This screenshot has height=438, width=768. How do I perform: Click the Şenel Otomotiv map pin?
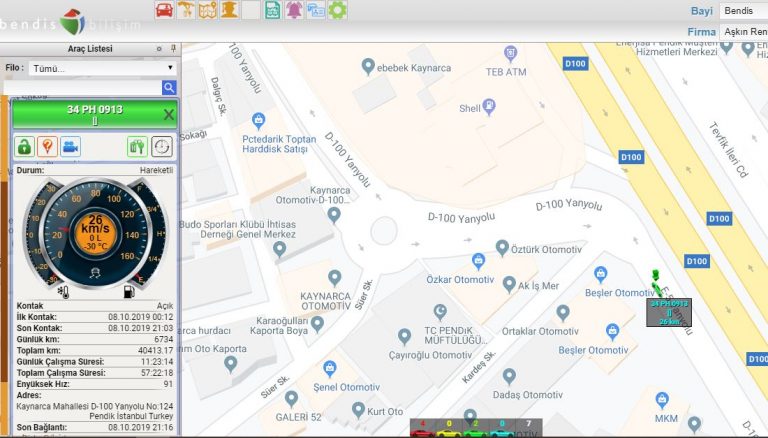[x=330, y=368]
